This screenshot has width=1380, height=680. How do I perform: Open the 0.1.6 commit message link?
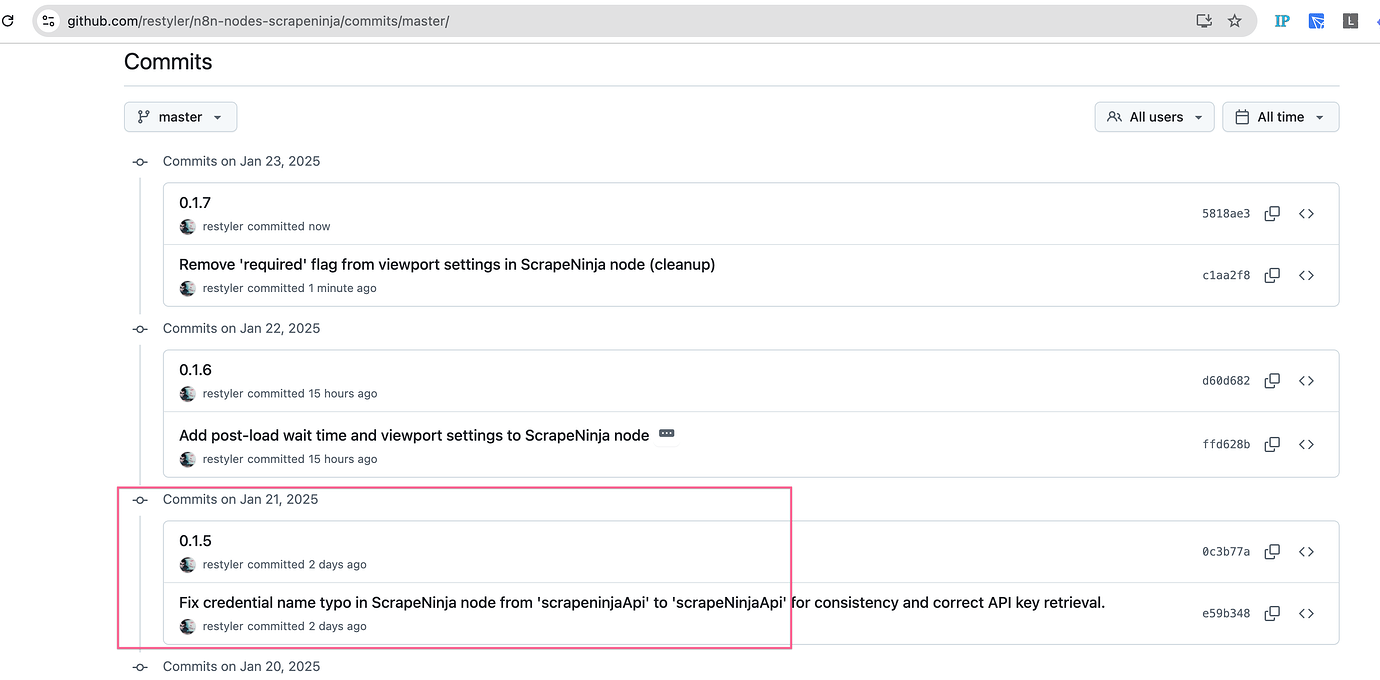[195, 369]
